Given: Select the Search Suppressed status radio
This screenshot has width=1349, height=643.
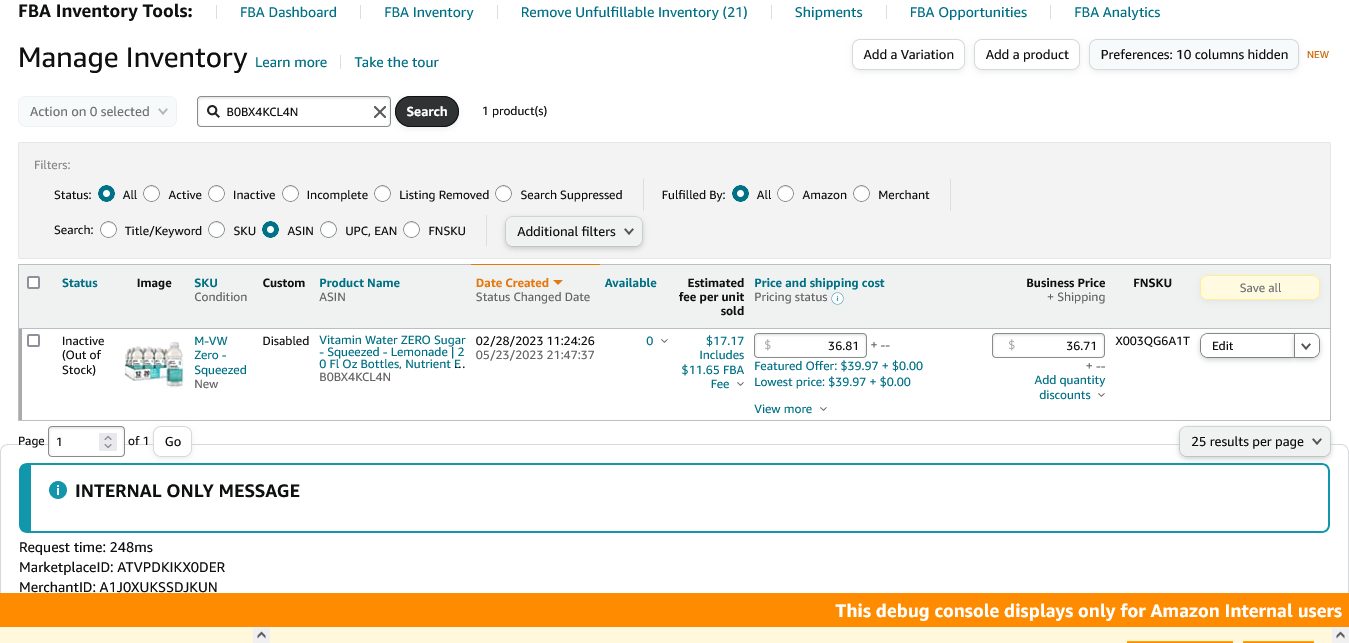Looking at the screenshot, I should 504,194.
